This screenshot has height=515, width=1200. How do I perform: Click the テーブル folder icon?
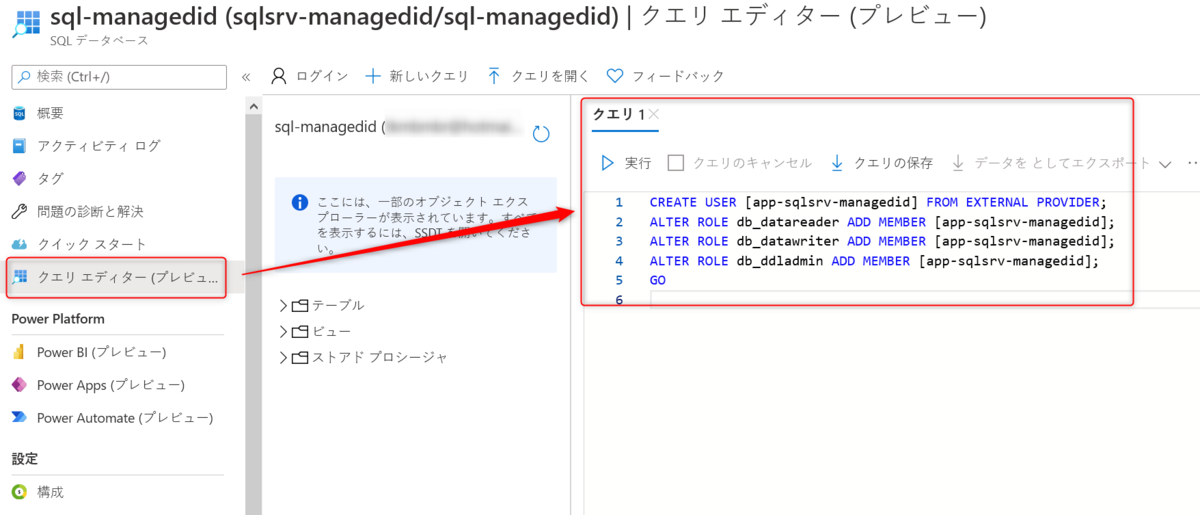tap(300, 305)
